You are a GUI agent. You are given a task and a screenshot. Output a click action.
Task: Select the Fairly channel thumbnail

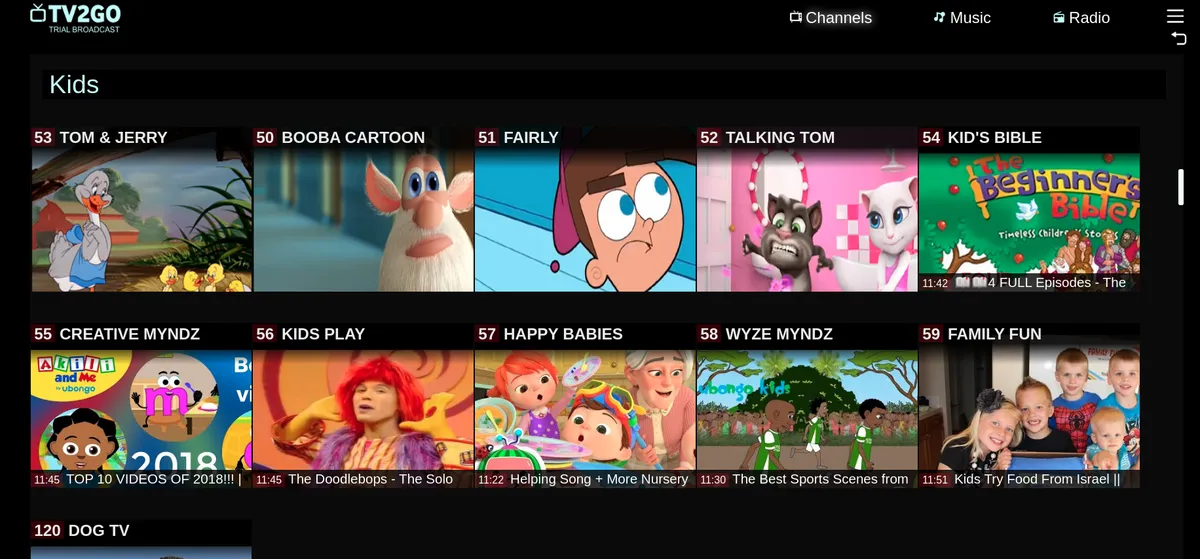pos(585,220)
